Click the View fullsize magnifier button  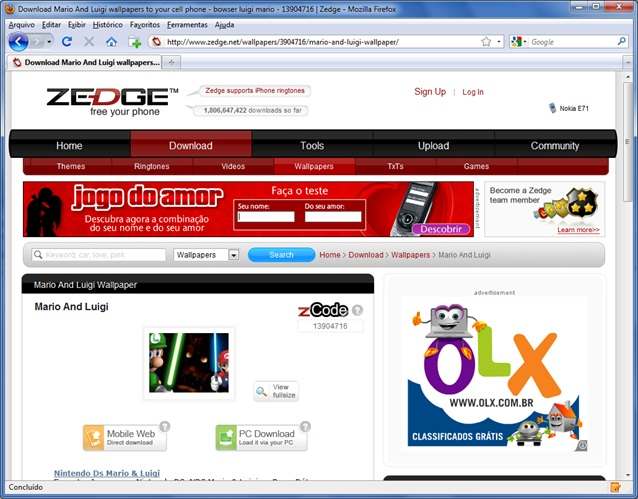(x=276, y=391)
